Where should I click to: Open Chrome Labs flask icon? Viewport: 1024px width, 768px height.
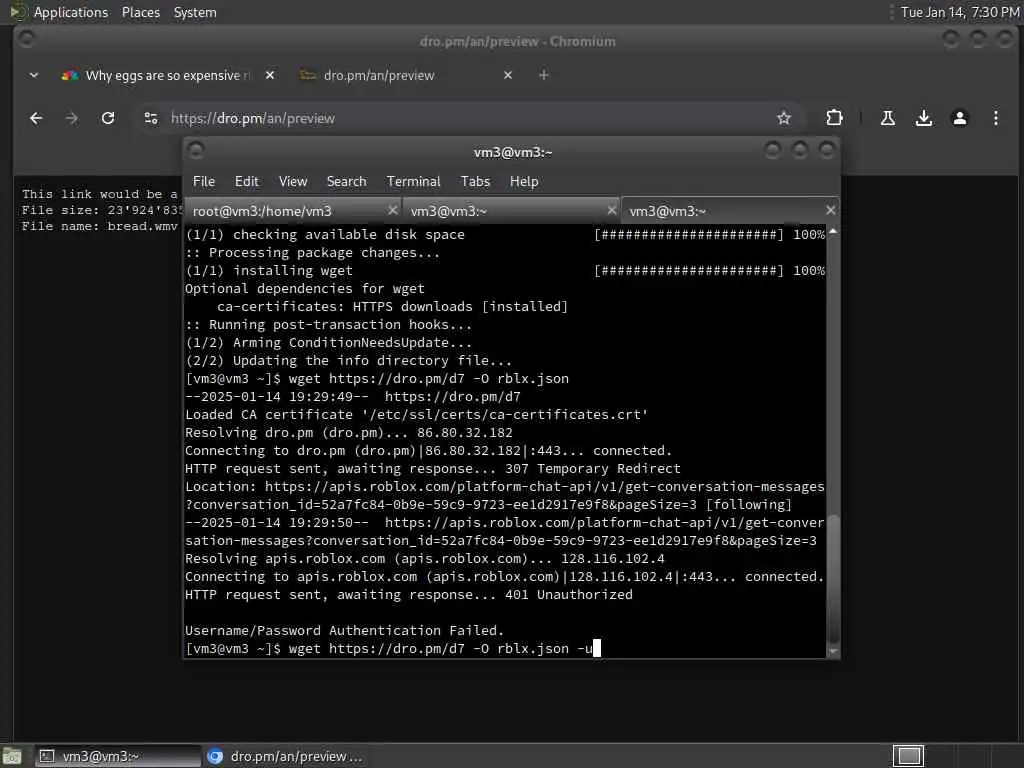coord(888,118)
